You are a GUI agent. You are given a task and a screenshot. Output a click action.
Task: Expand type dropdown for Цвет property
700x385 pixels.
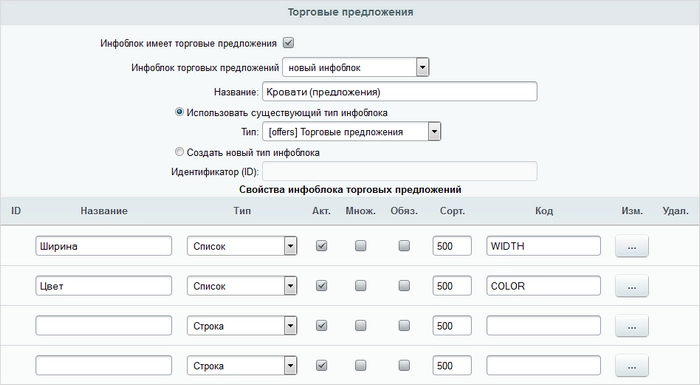click(x=242, y=286)
